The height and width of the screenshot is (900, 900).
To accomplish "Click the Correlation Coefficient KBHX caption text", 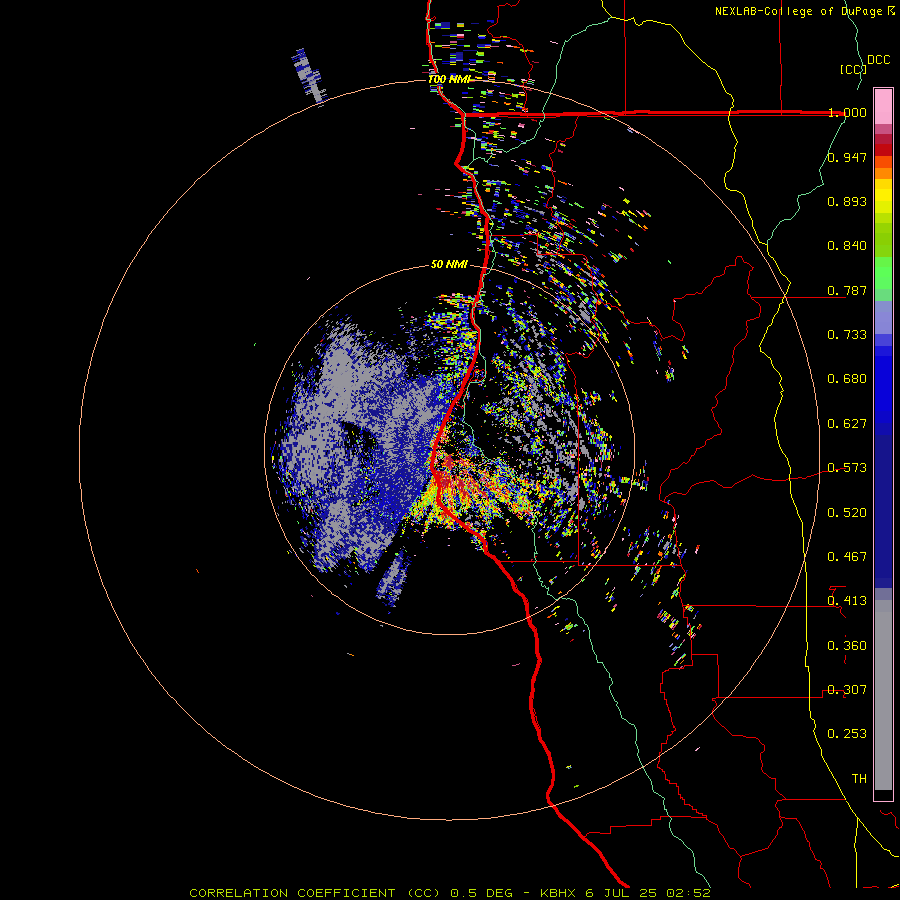I will pos(450,893).
